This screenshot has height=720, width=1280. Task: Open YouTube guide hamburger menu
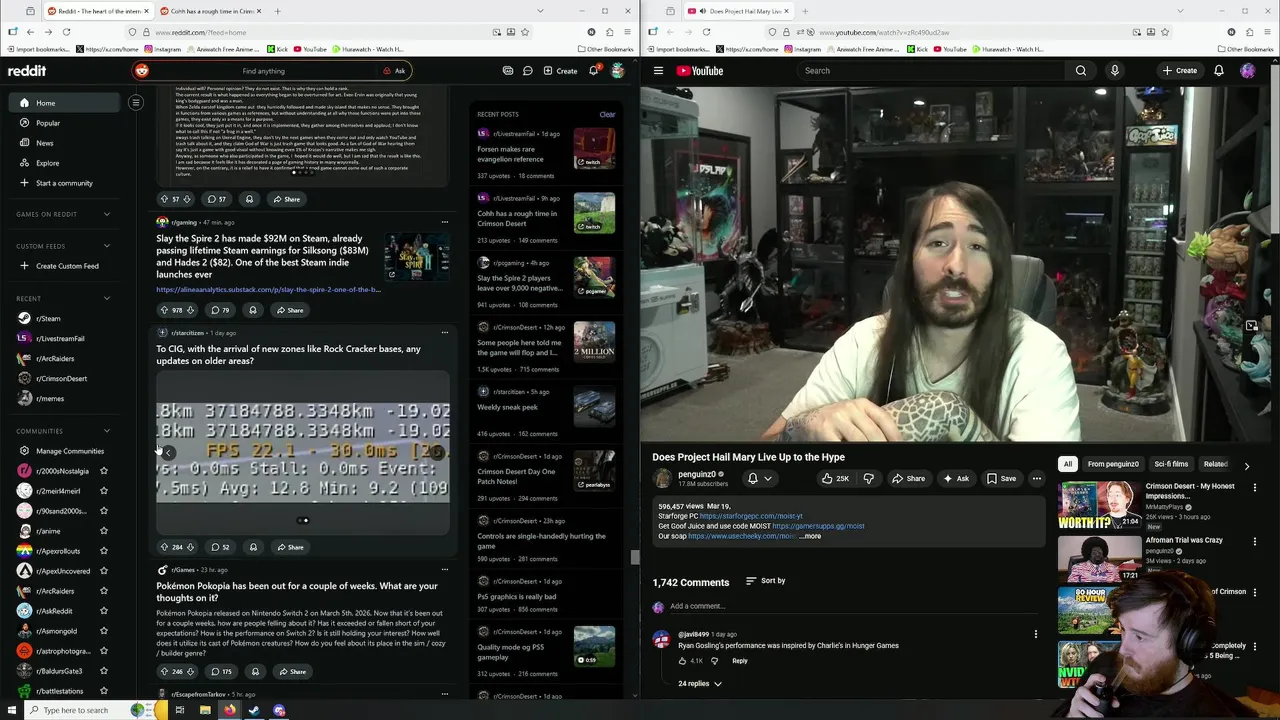(x=658, y=70)
